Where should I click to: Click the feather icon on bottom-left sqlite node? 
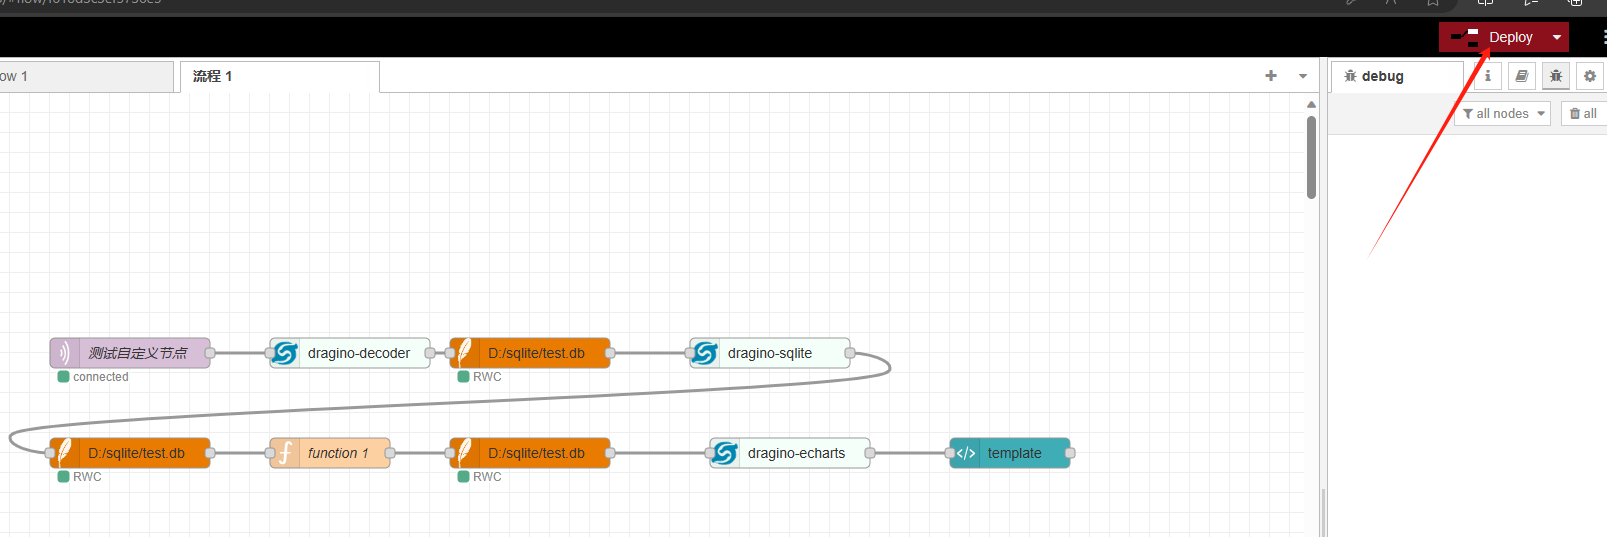coord(65,453)
